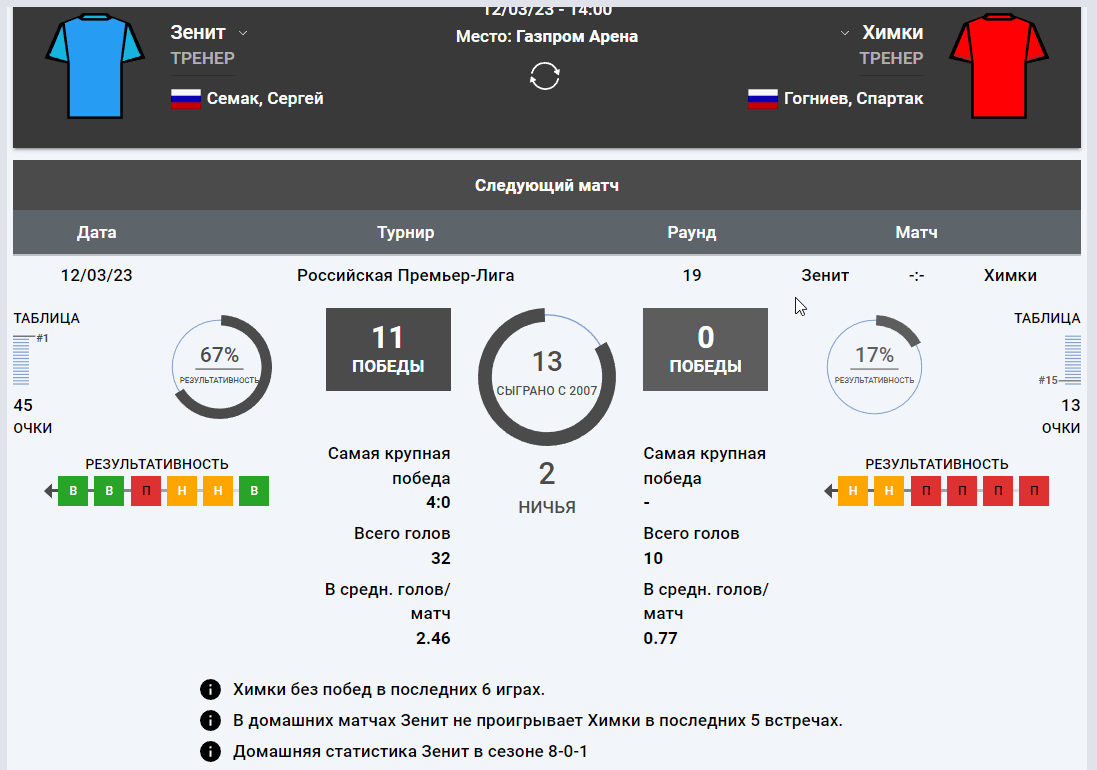Click the Russian flag beside Гогниев, Спартак

[763, 99]
